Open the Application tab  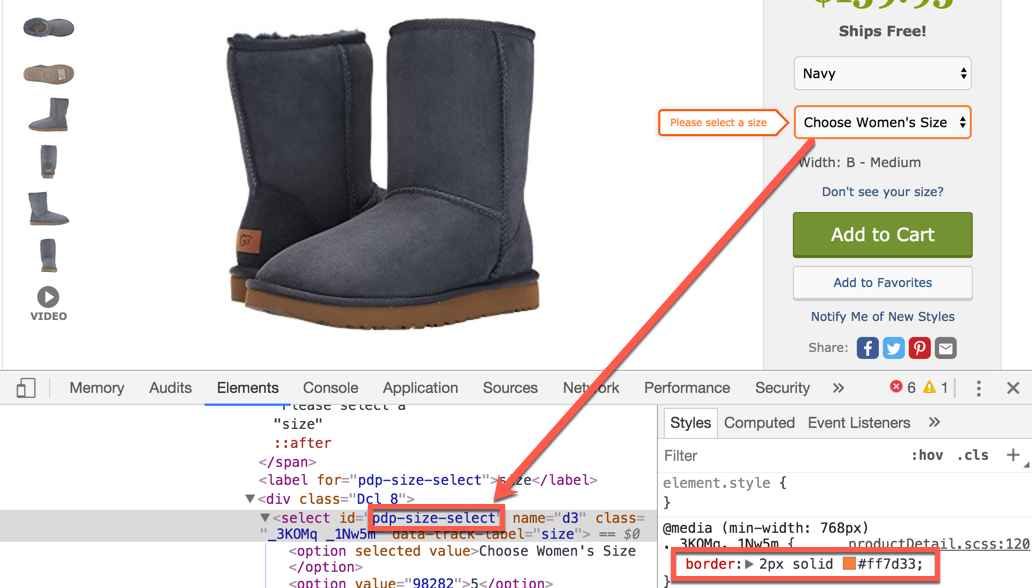pyautogui.click(x=421, y=388)
